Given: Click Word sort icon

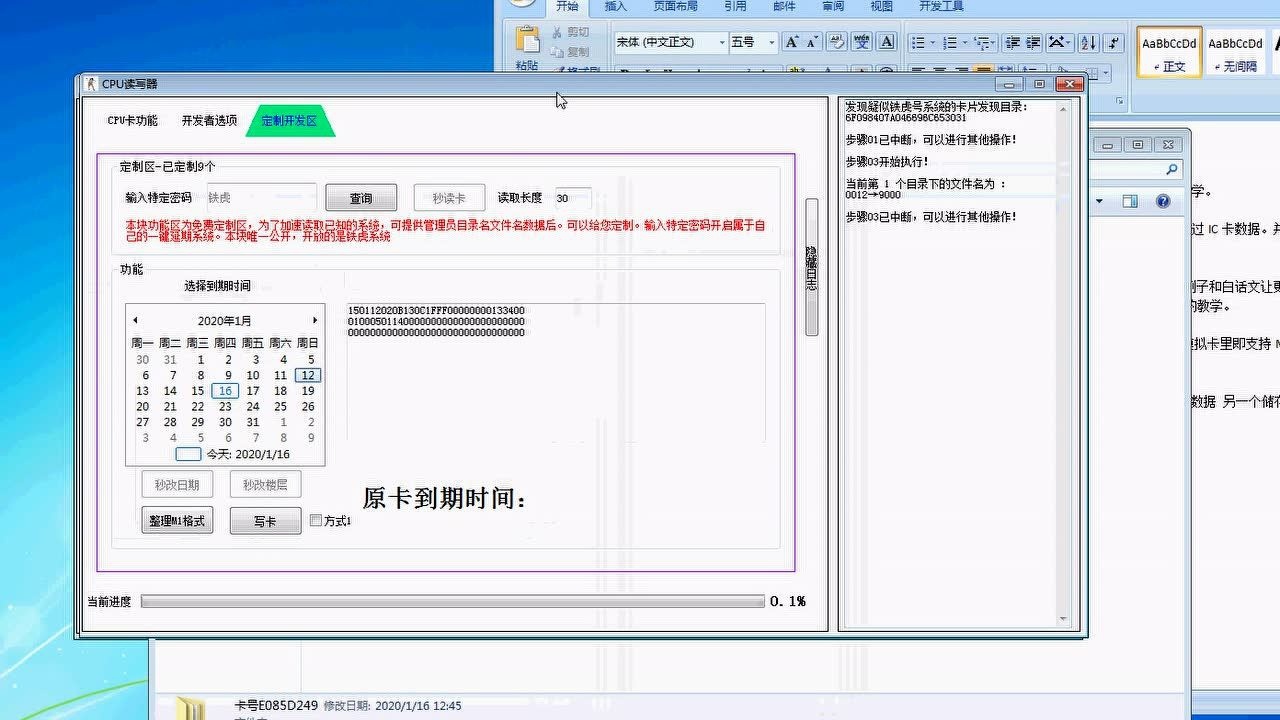Looking at the screenshot, I should tap(1089, 43).
